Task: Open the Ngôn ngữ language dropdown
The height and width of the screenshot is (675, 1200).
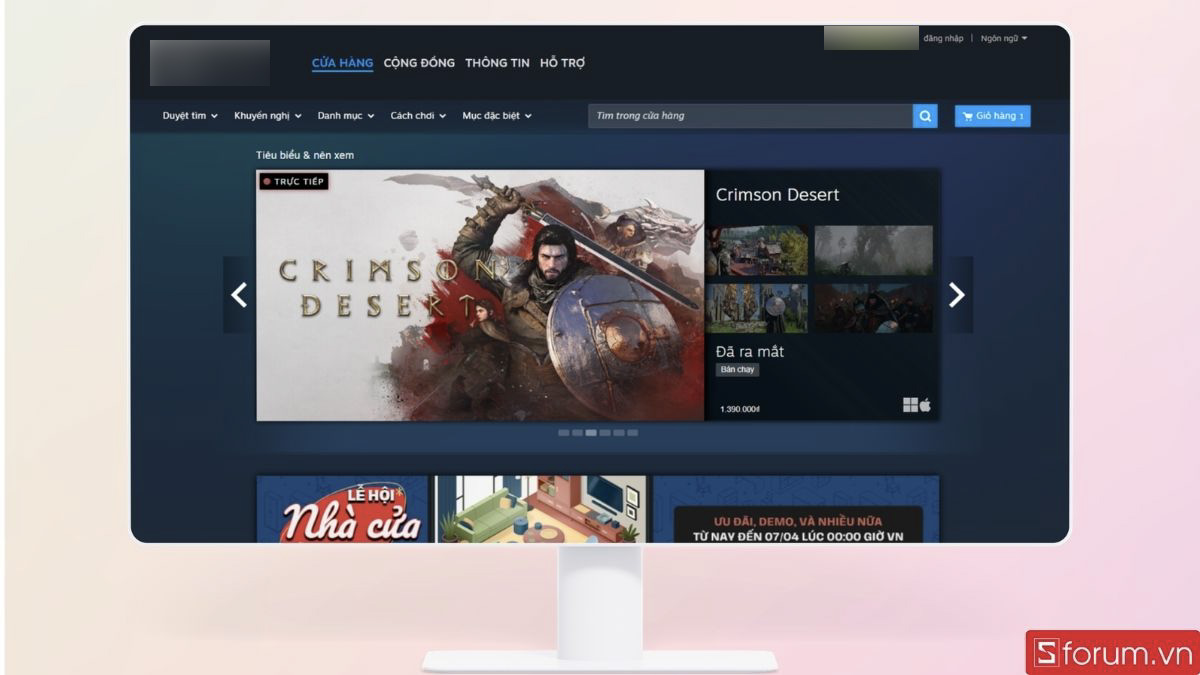Action: coord(1004,38)
